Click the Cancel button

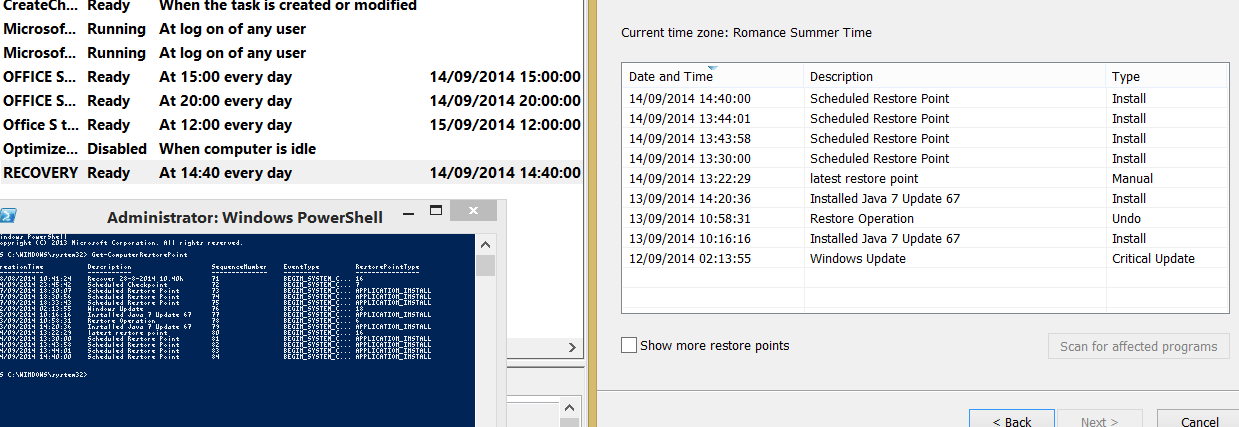coord(1199,420)
